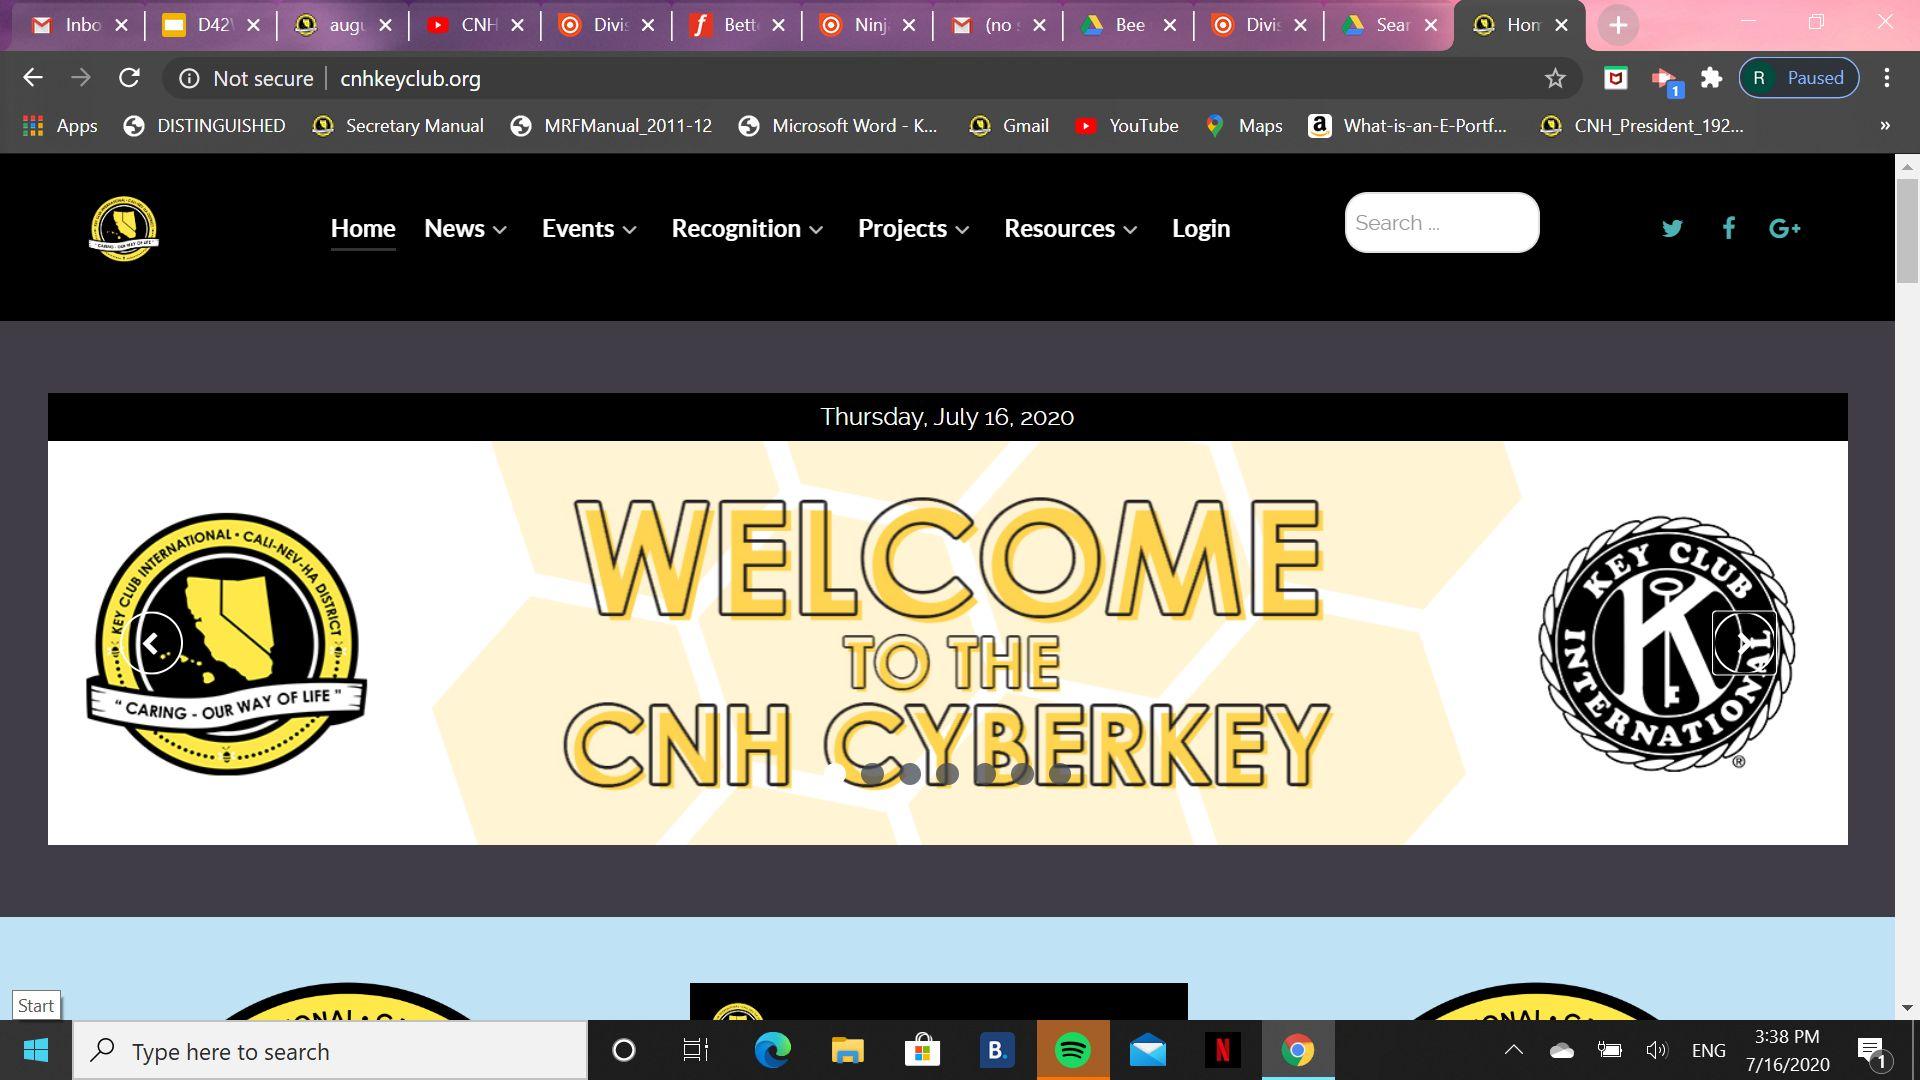The image size is (1920, 1080).
Task: Click the Login link in navigation
Action: pos(1200,229)
